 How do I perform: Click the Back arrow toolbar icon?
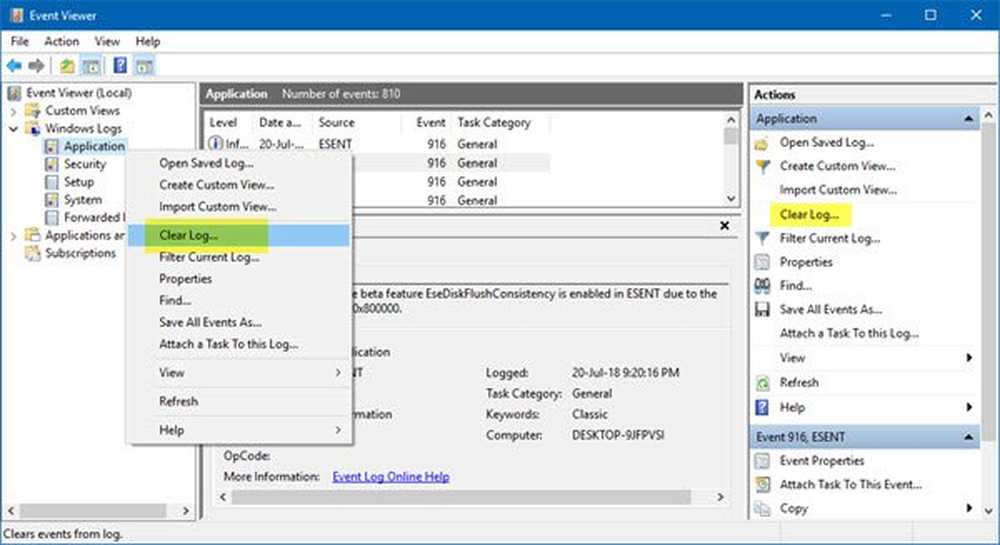click(14, 66)
